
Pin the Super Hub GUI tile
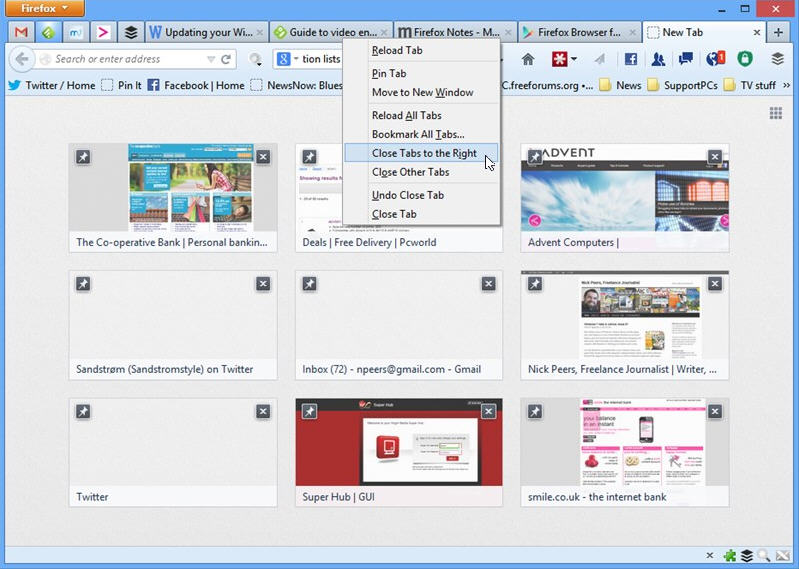click(309, 411)
